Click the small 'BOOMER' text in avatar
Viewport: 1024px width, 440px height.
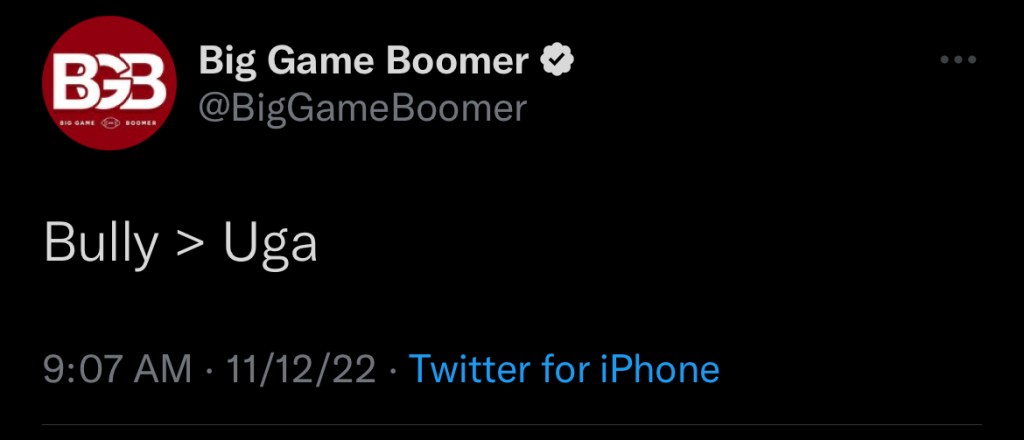143,123
